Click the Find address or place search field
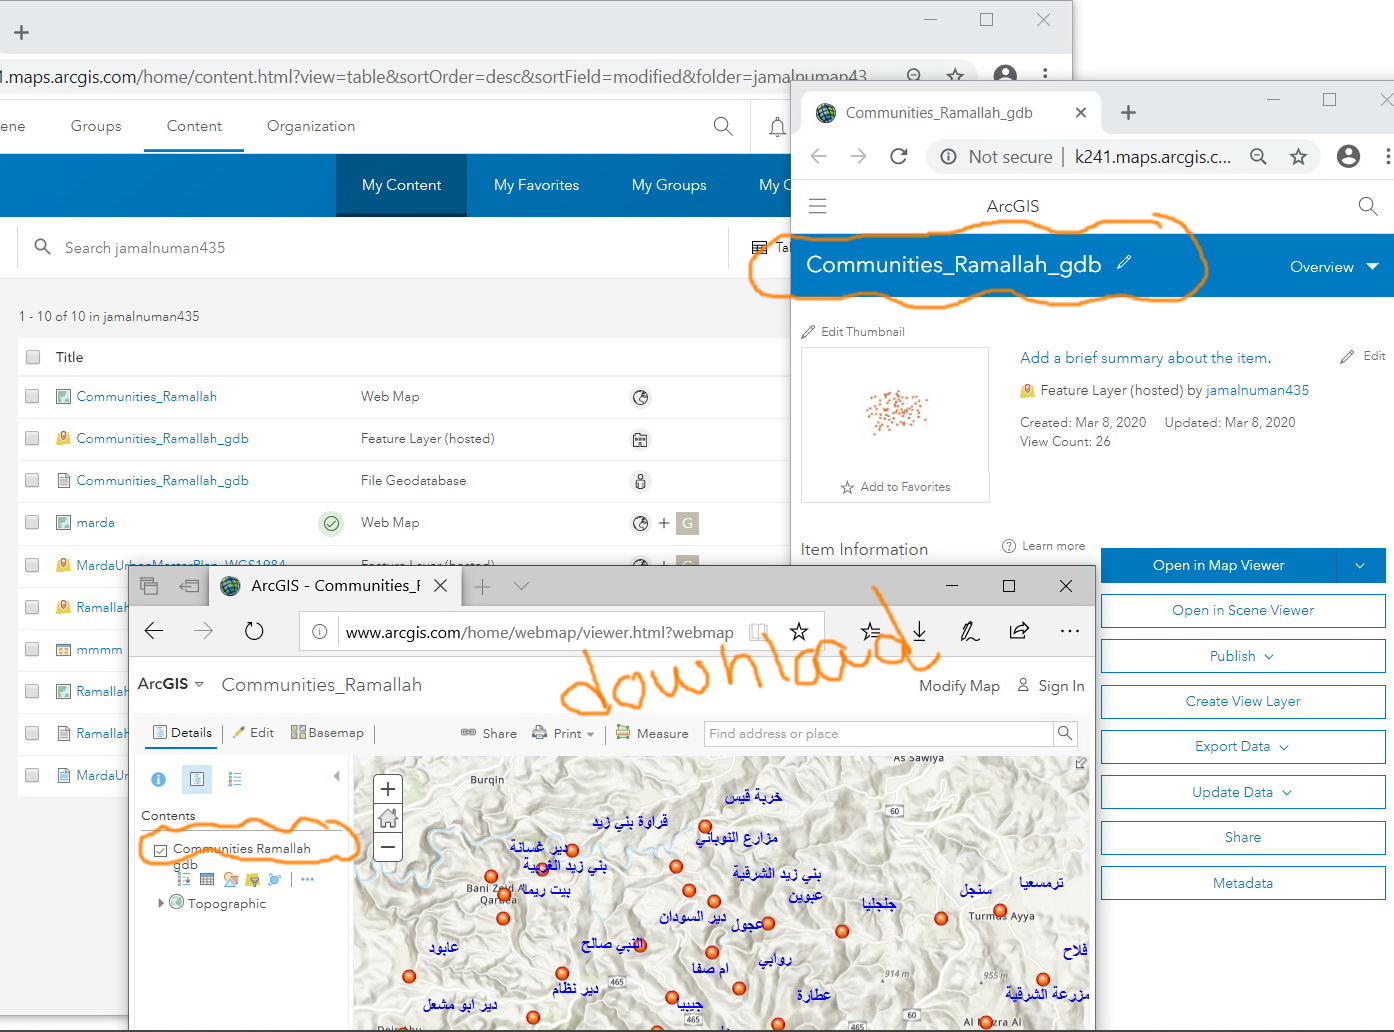This screenshot has width=1394, height=1032. point(879,733)
